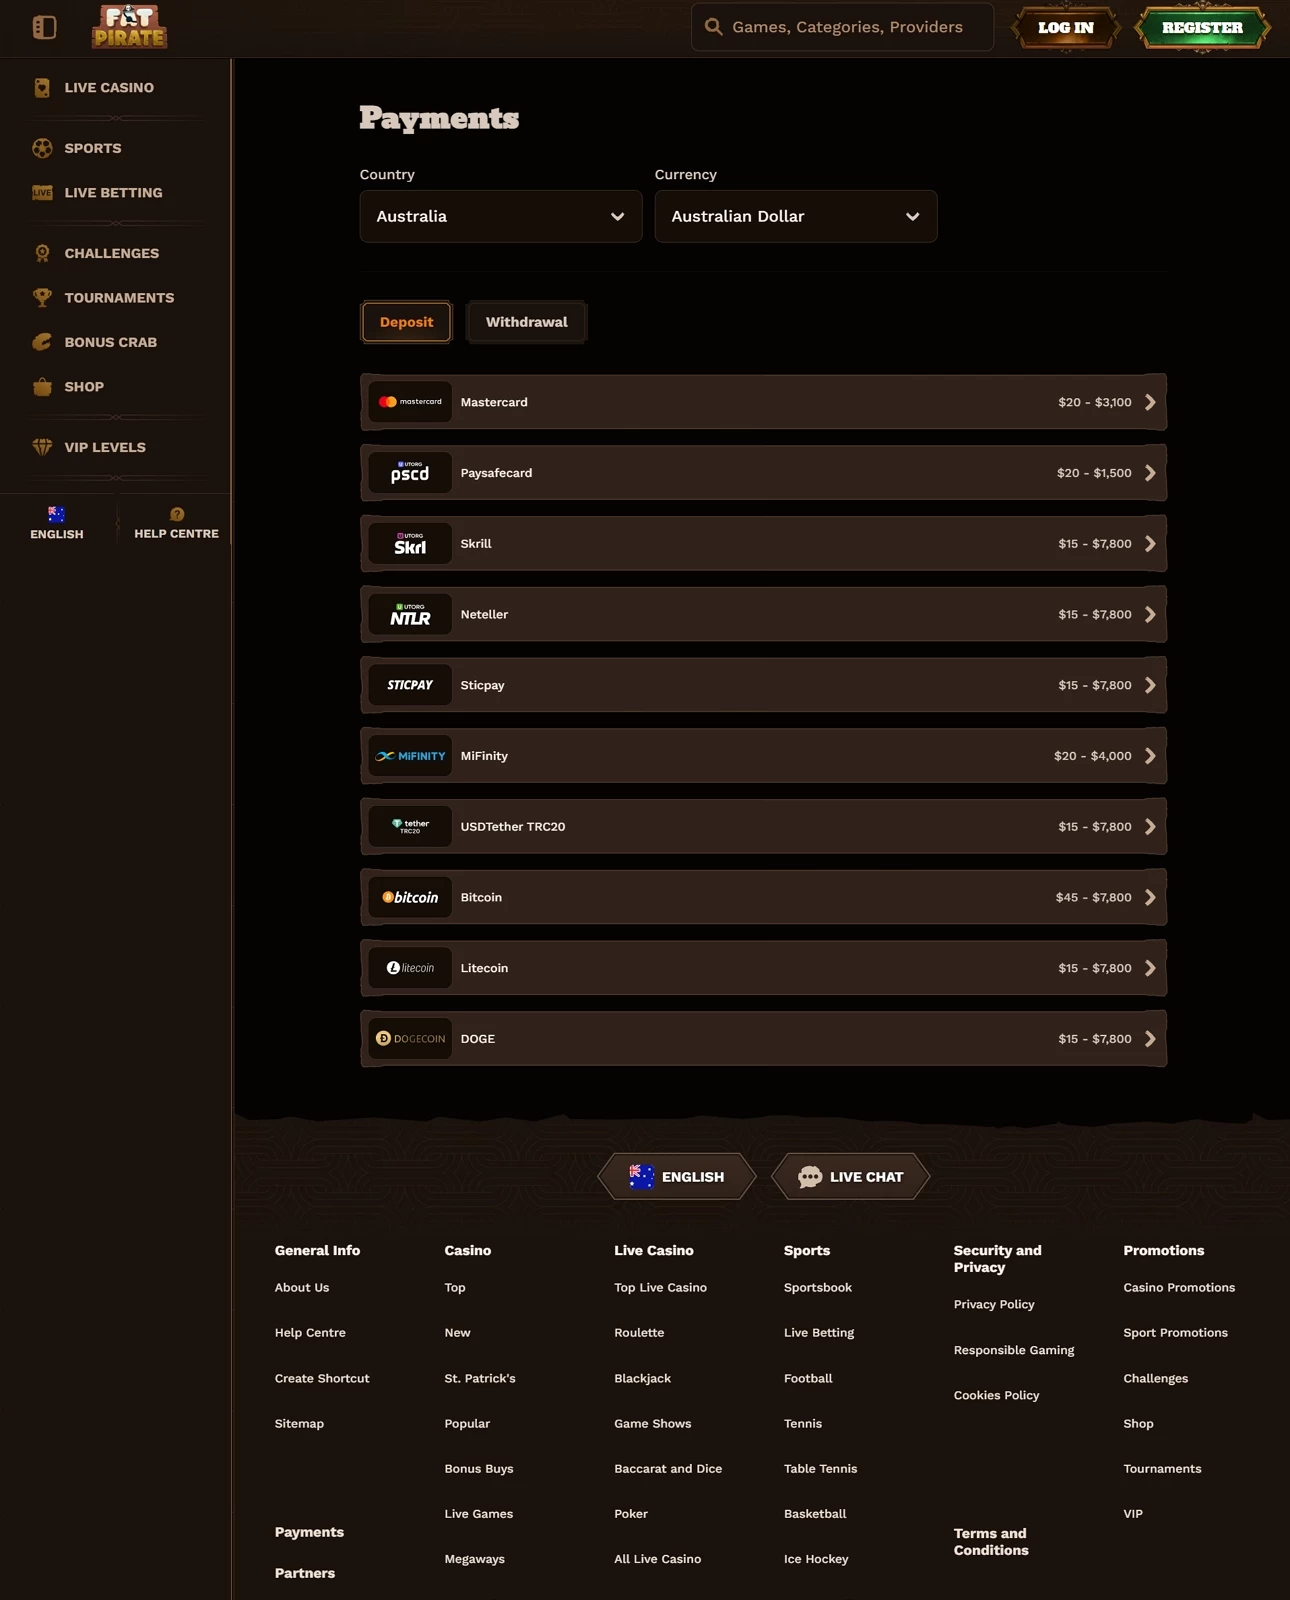Collapse the sidebar panel icon
Viewport: 1290px width, 1600px height.
(44, 27)
